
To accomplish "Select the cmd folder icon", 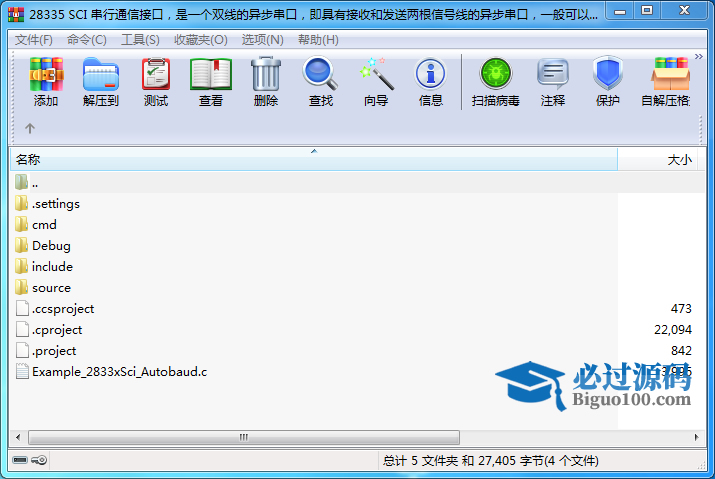I will coord(21,224).
